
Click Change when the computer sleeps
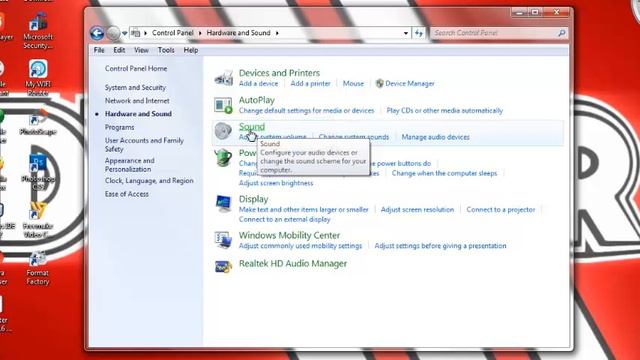[444, 173]
